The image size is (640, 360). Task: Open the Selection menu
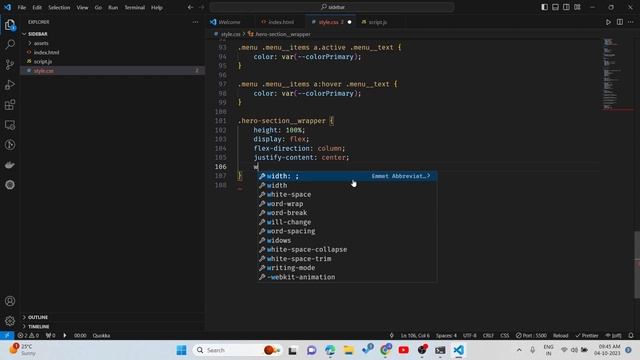(x=59, y=7)
